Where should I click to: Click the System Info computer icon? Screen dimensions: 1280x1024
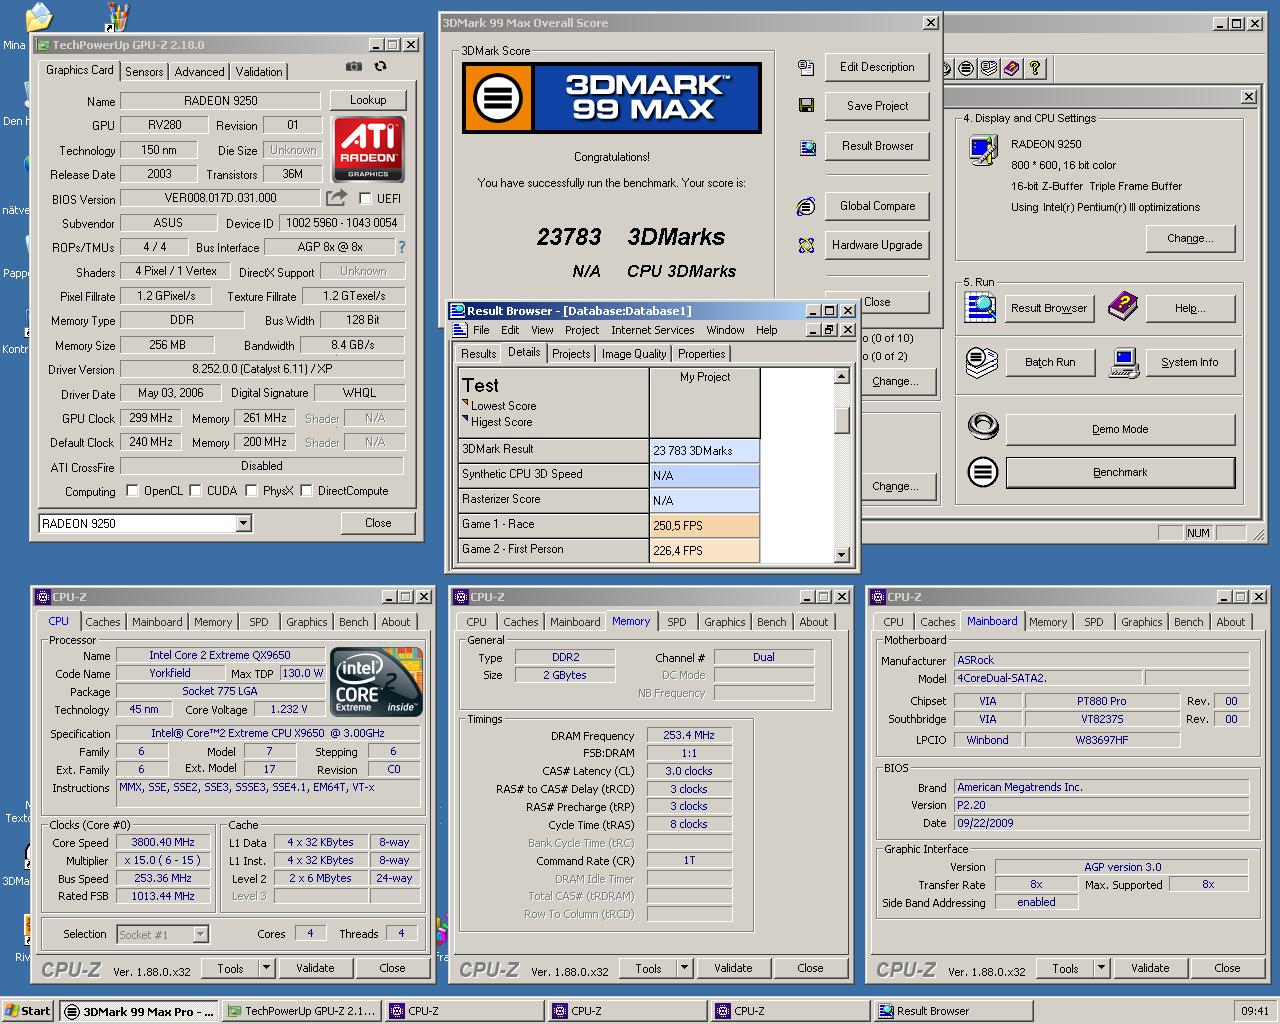pyautogui.click(x=1124, y=362)
